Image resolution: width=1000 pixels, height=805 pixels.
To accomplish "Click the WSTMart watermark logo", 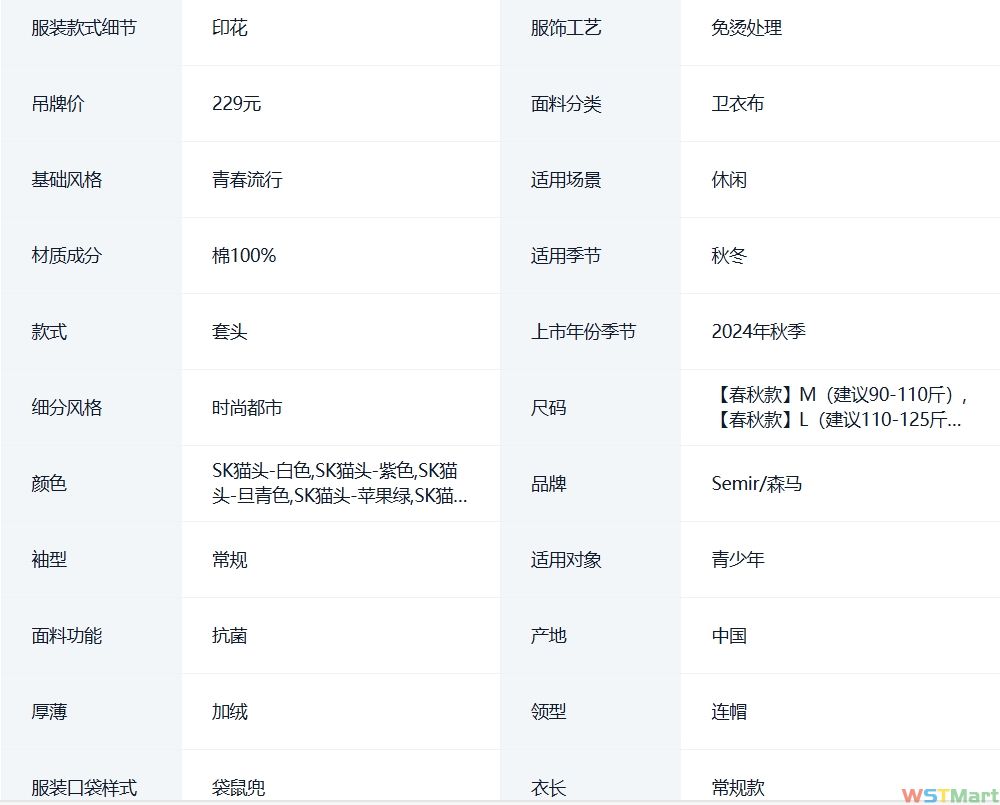I will click(x=949, y=795).
